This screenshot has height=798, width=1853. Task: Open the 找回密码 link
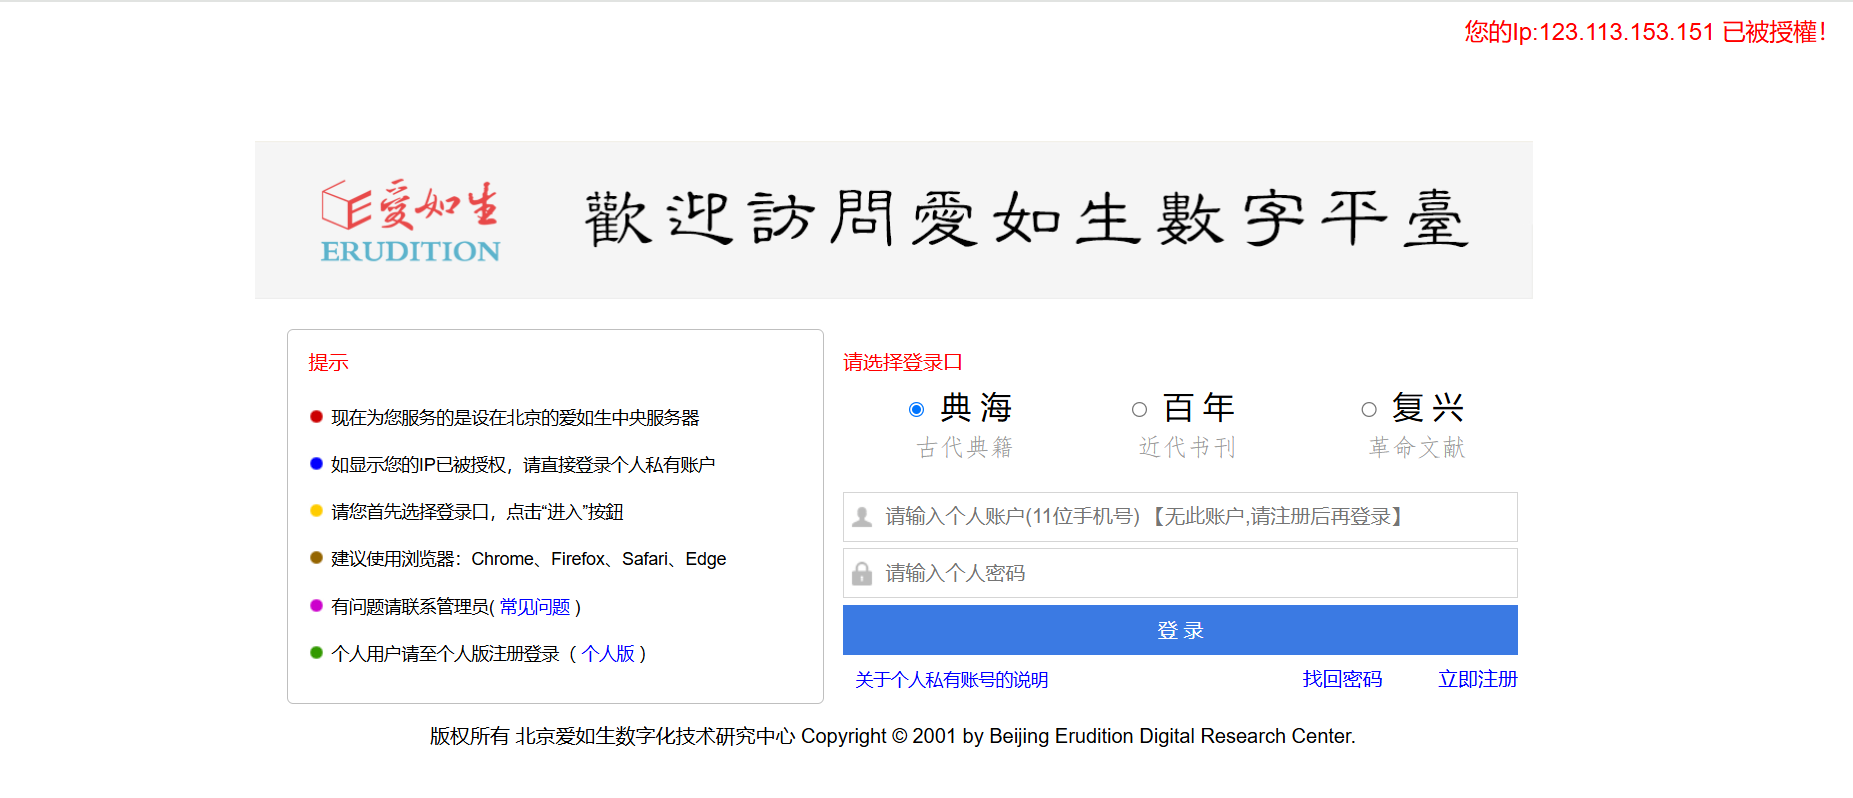1342,680
